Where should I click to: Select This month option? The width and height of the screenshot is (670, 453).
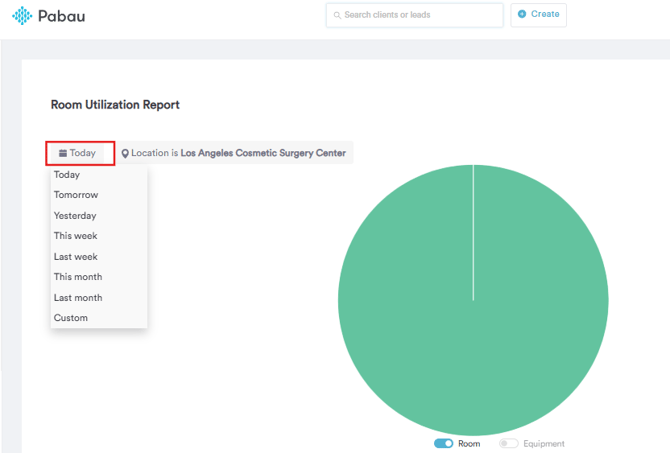point(78,277)
